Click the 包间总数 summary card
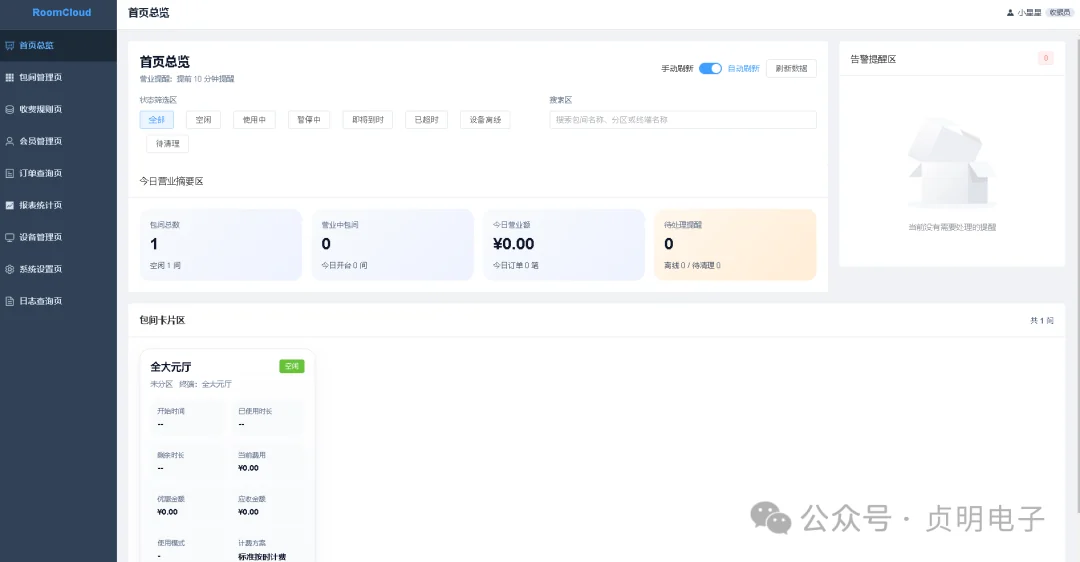Screen dimensions: 1080x562 [x=220, y=244]
